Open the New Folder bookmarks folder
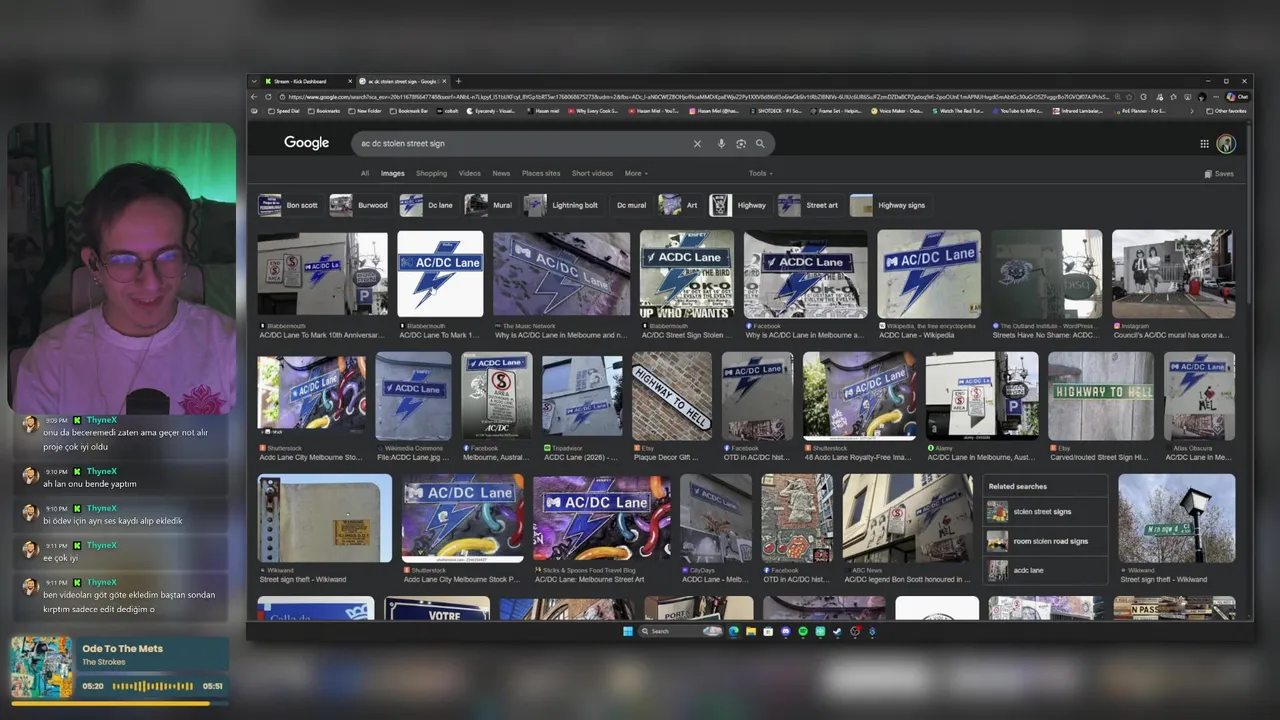1280x720 pixels. pyautogui.click(x=365, y=111)
